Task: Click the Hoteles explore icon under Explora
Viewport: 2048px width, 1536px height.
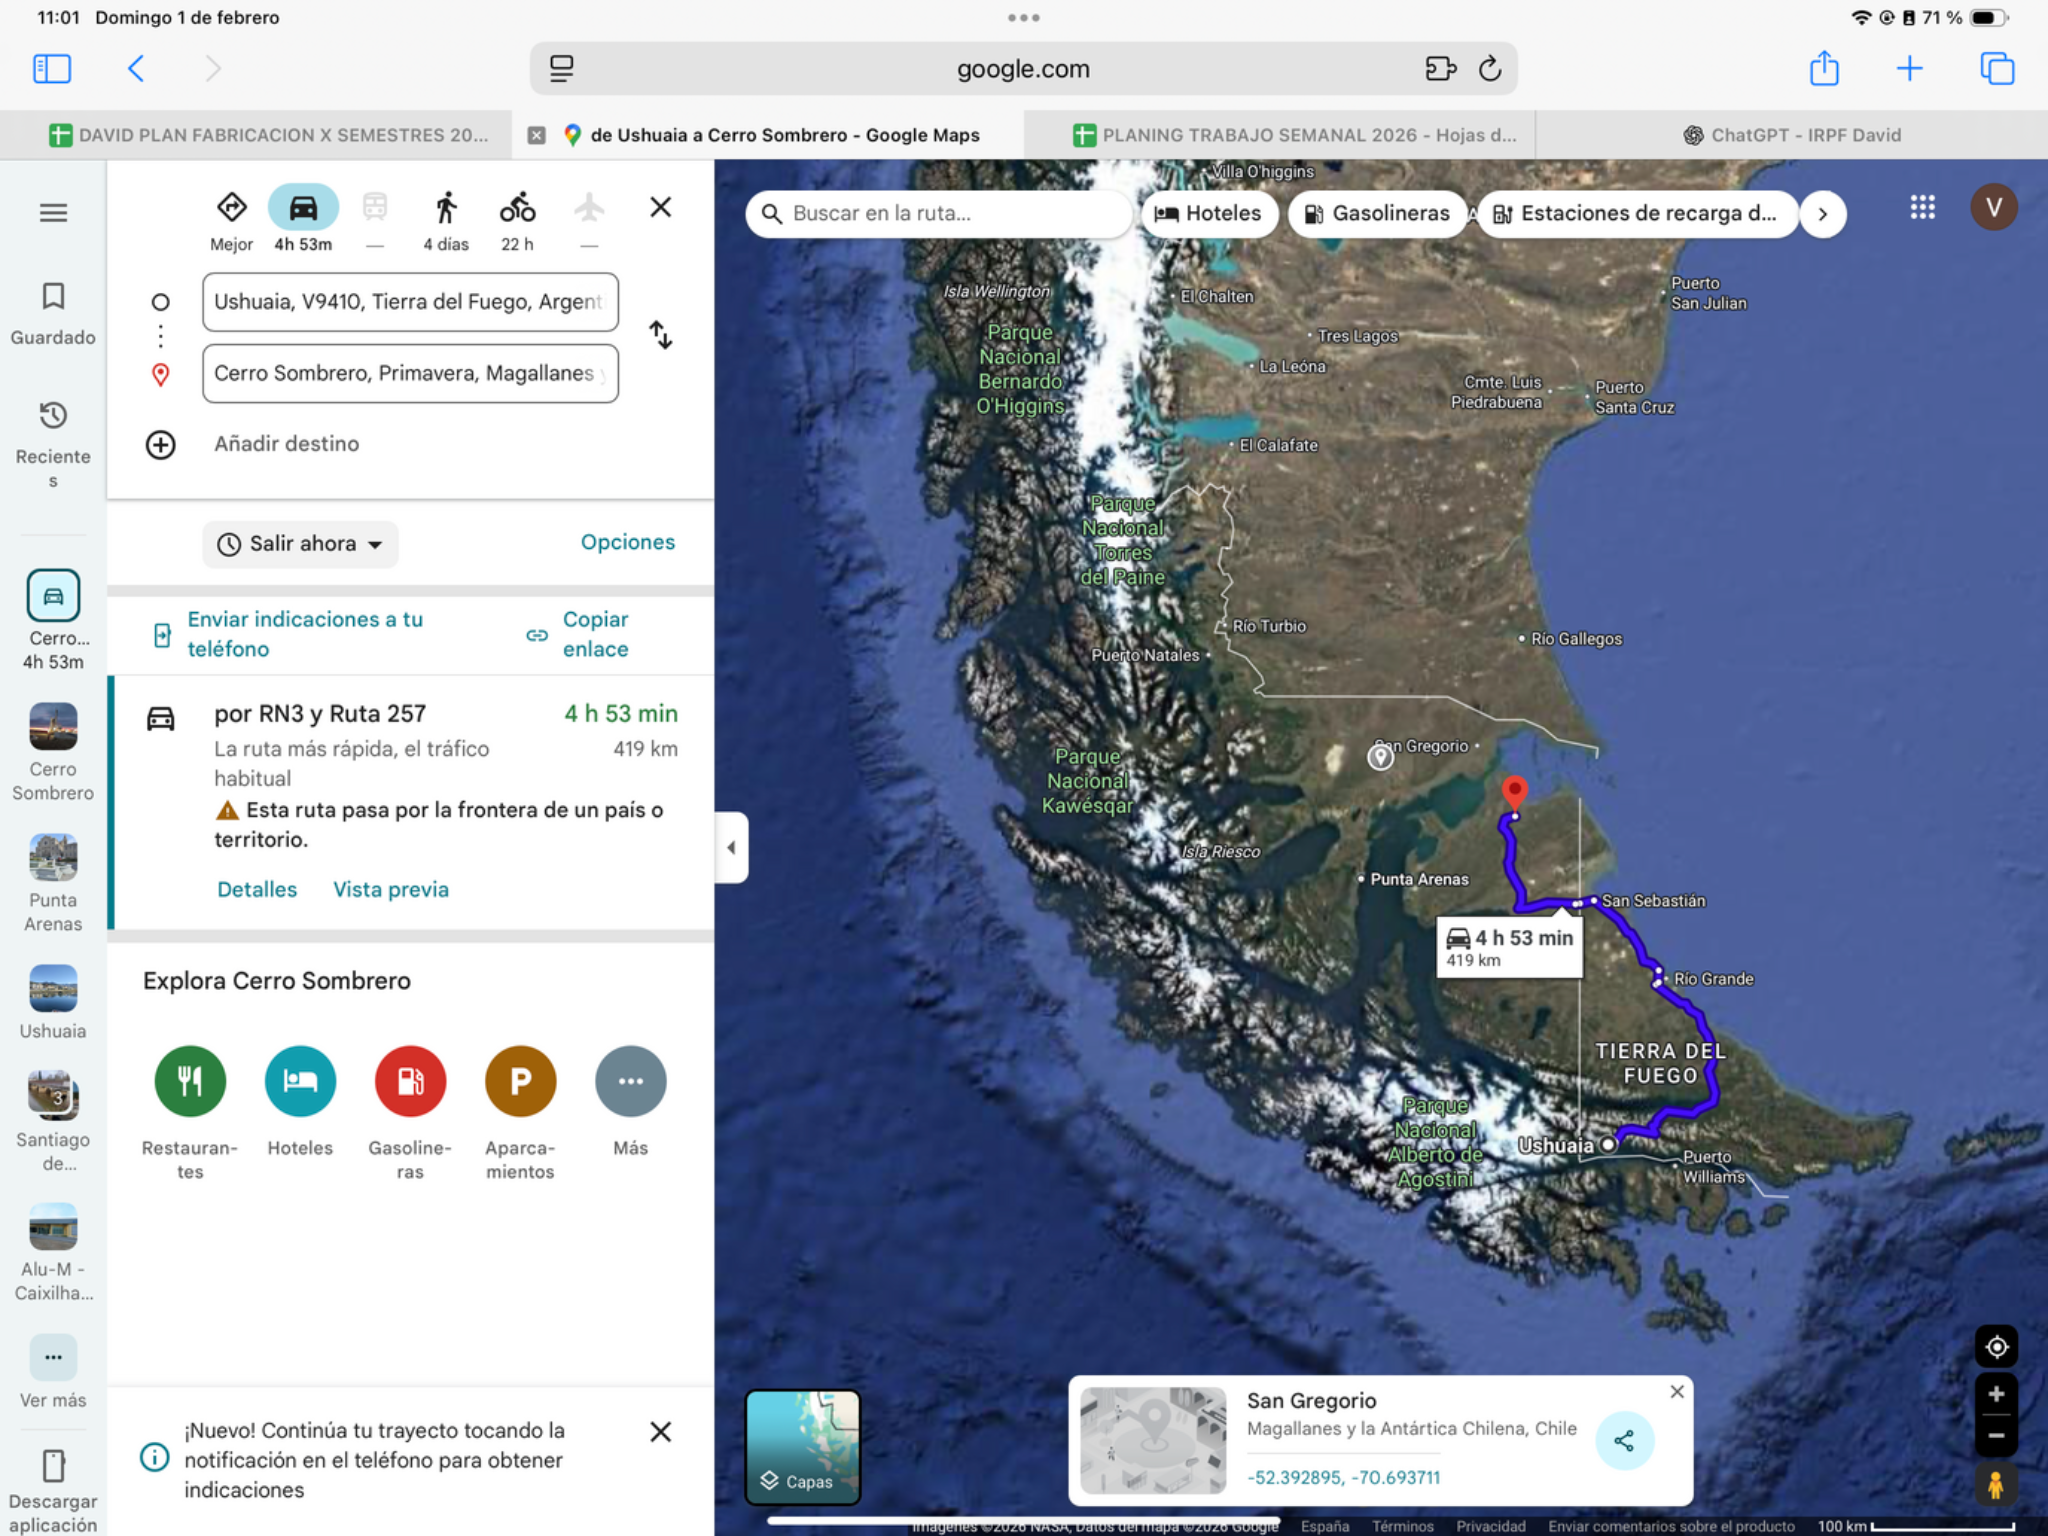Action: click(300, 1081)
